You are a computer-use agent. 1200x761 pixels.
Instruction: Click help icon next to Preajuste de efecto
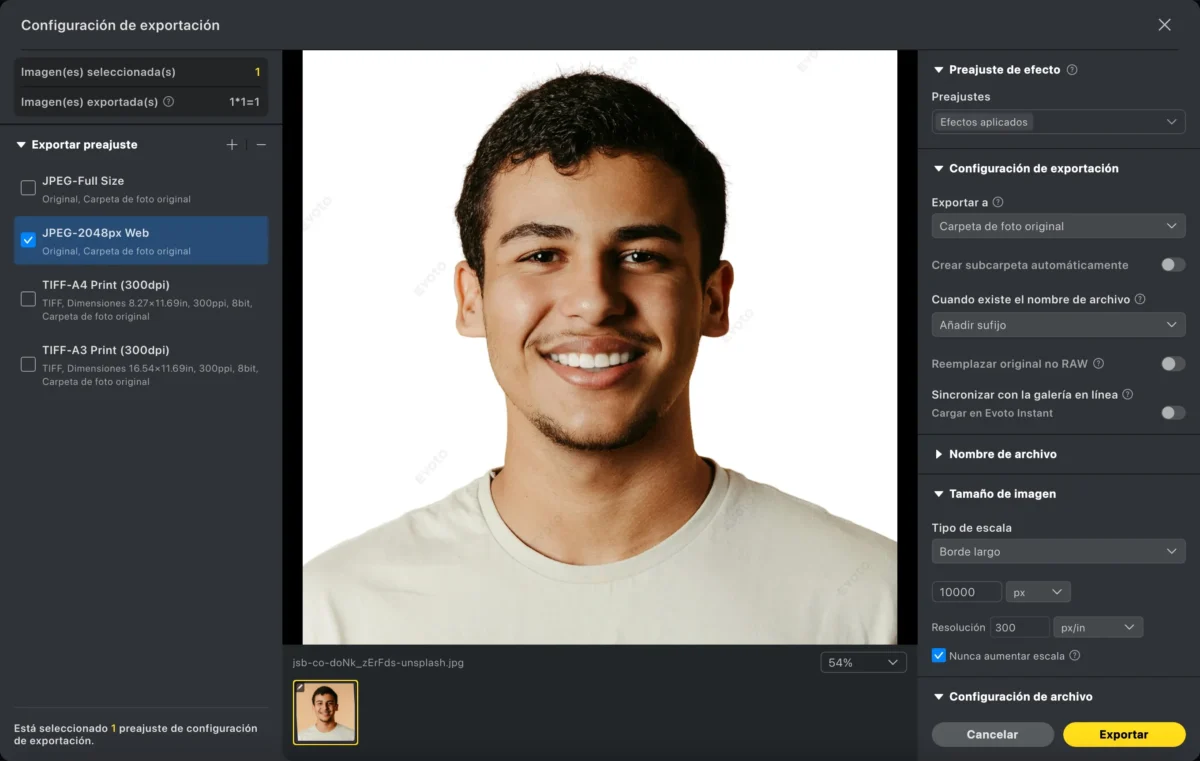coord(1072,70)
